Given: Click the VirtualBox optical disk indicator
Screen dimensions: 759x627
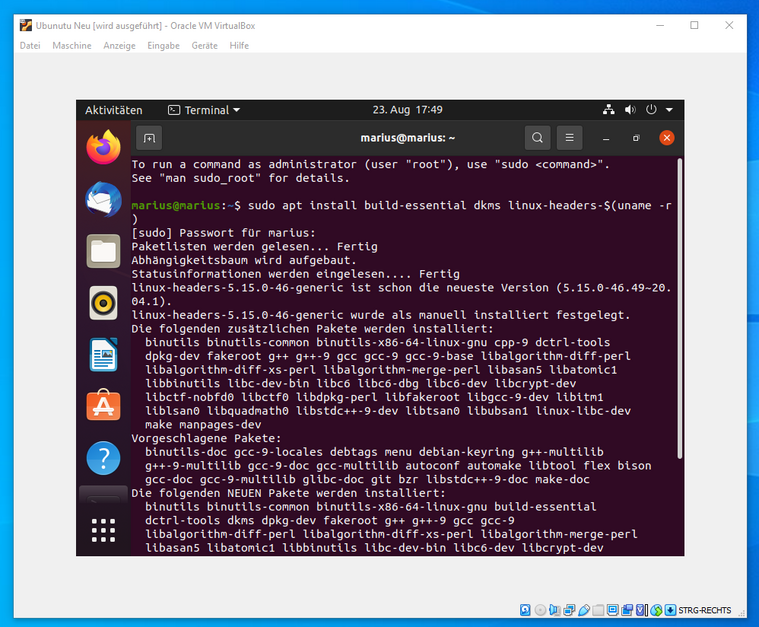Looking at the screenshot, I should coord(540,610).
